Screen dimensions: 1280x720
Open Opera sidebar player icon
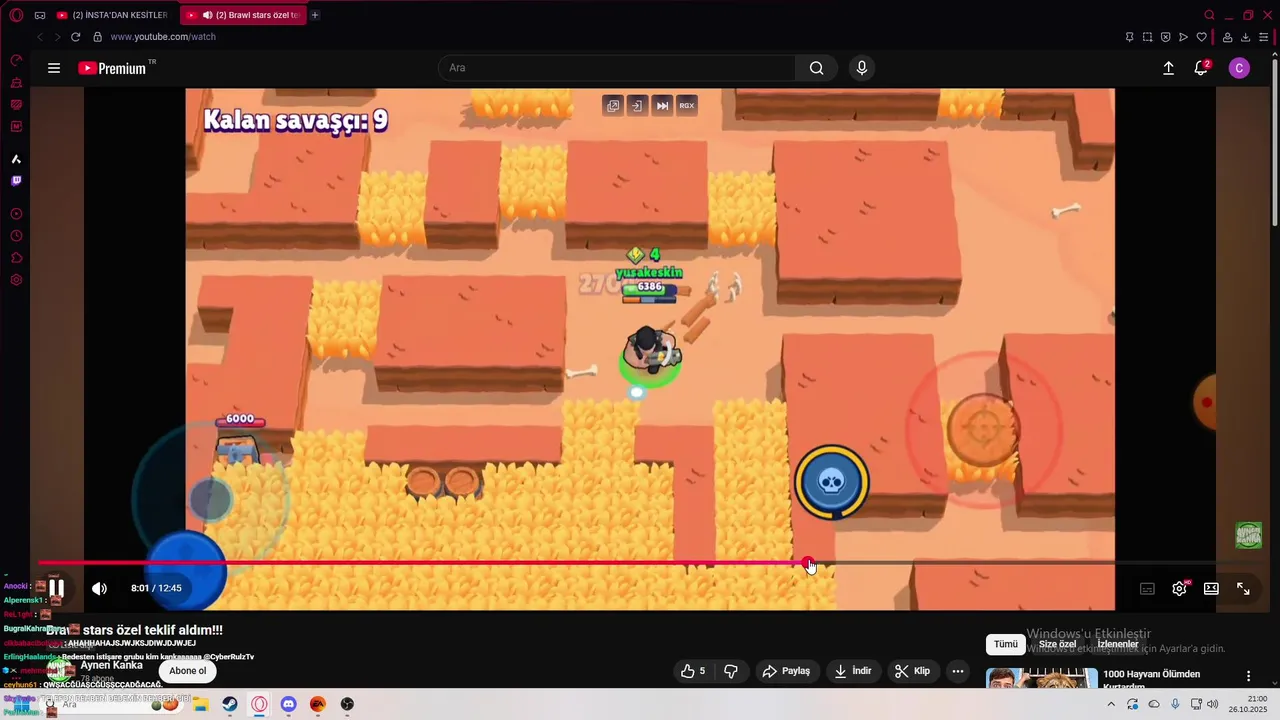pos(16,214)
